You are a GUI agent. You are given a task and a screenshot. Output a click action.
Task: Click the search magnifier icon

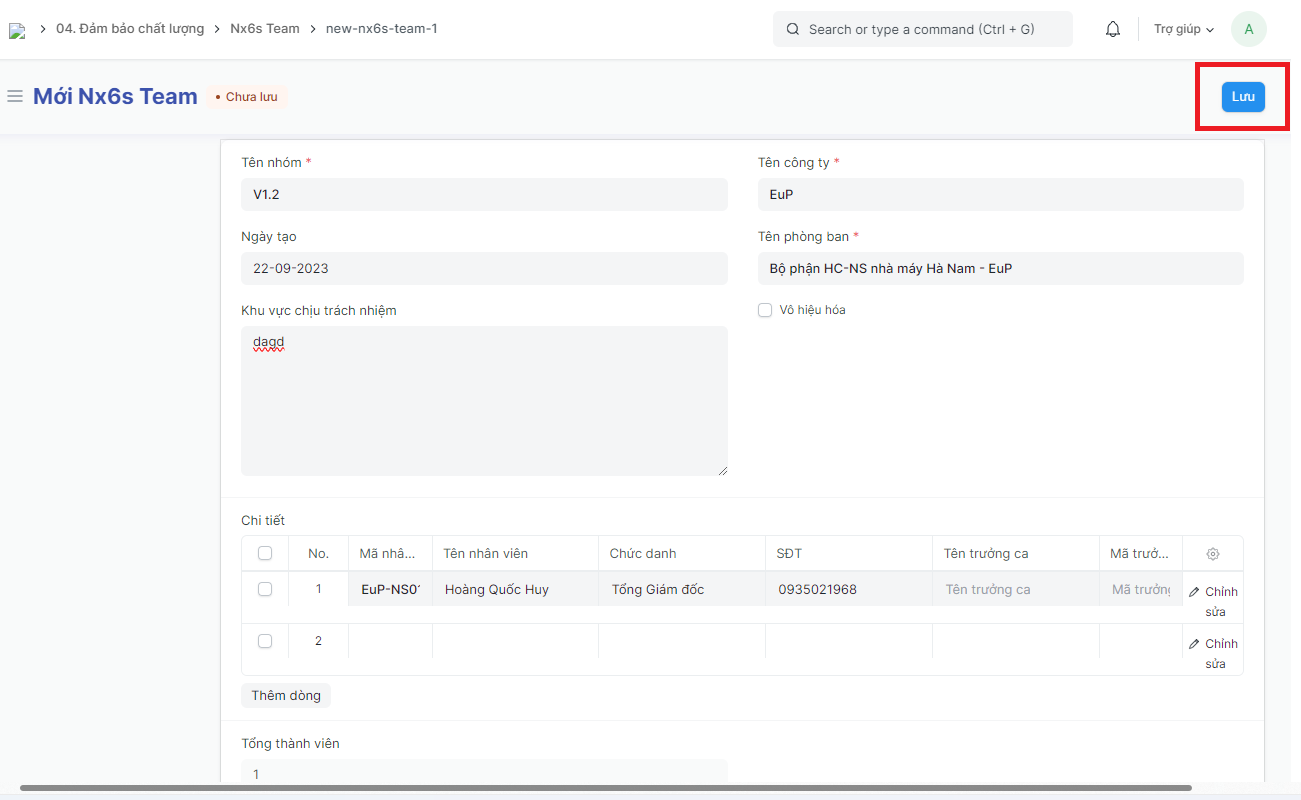(793, 30)
